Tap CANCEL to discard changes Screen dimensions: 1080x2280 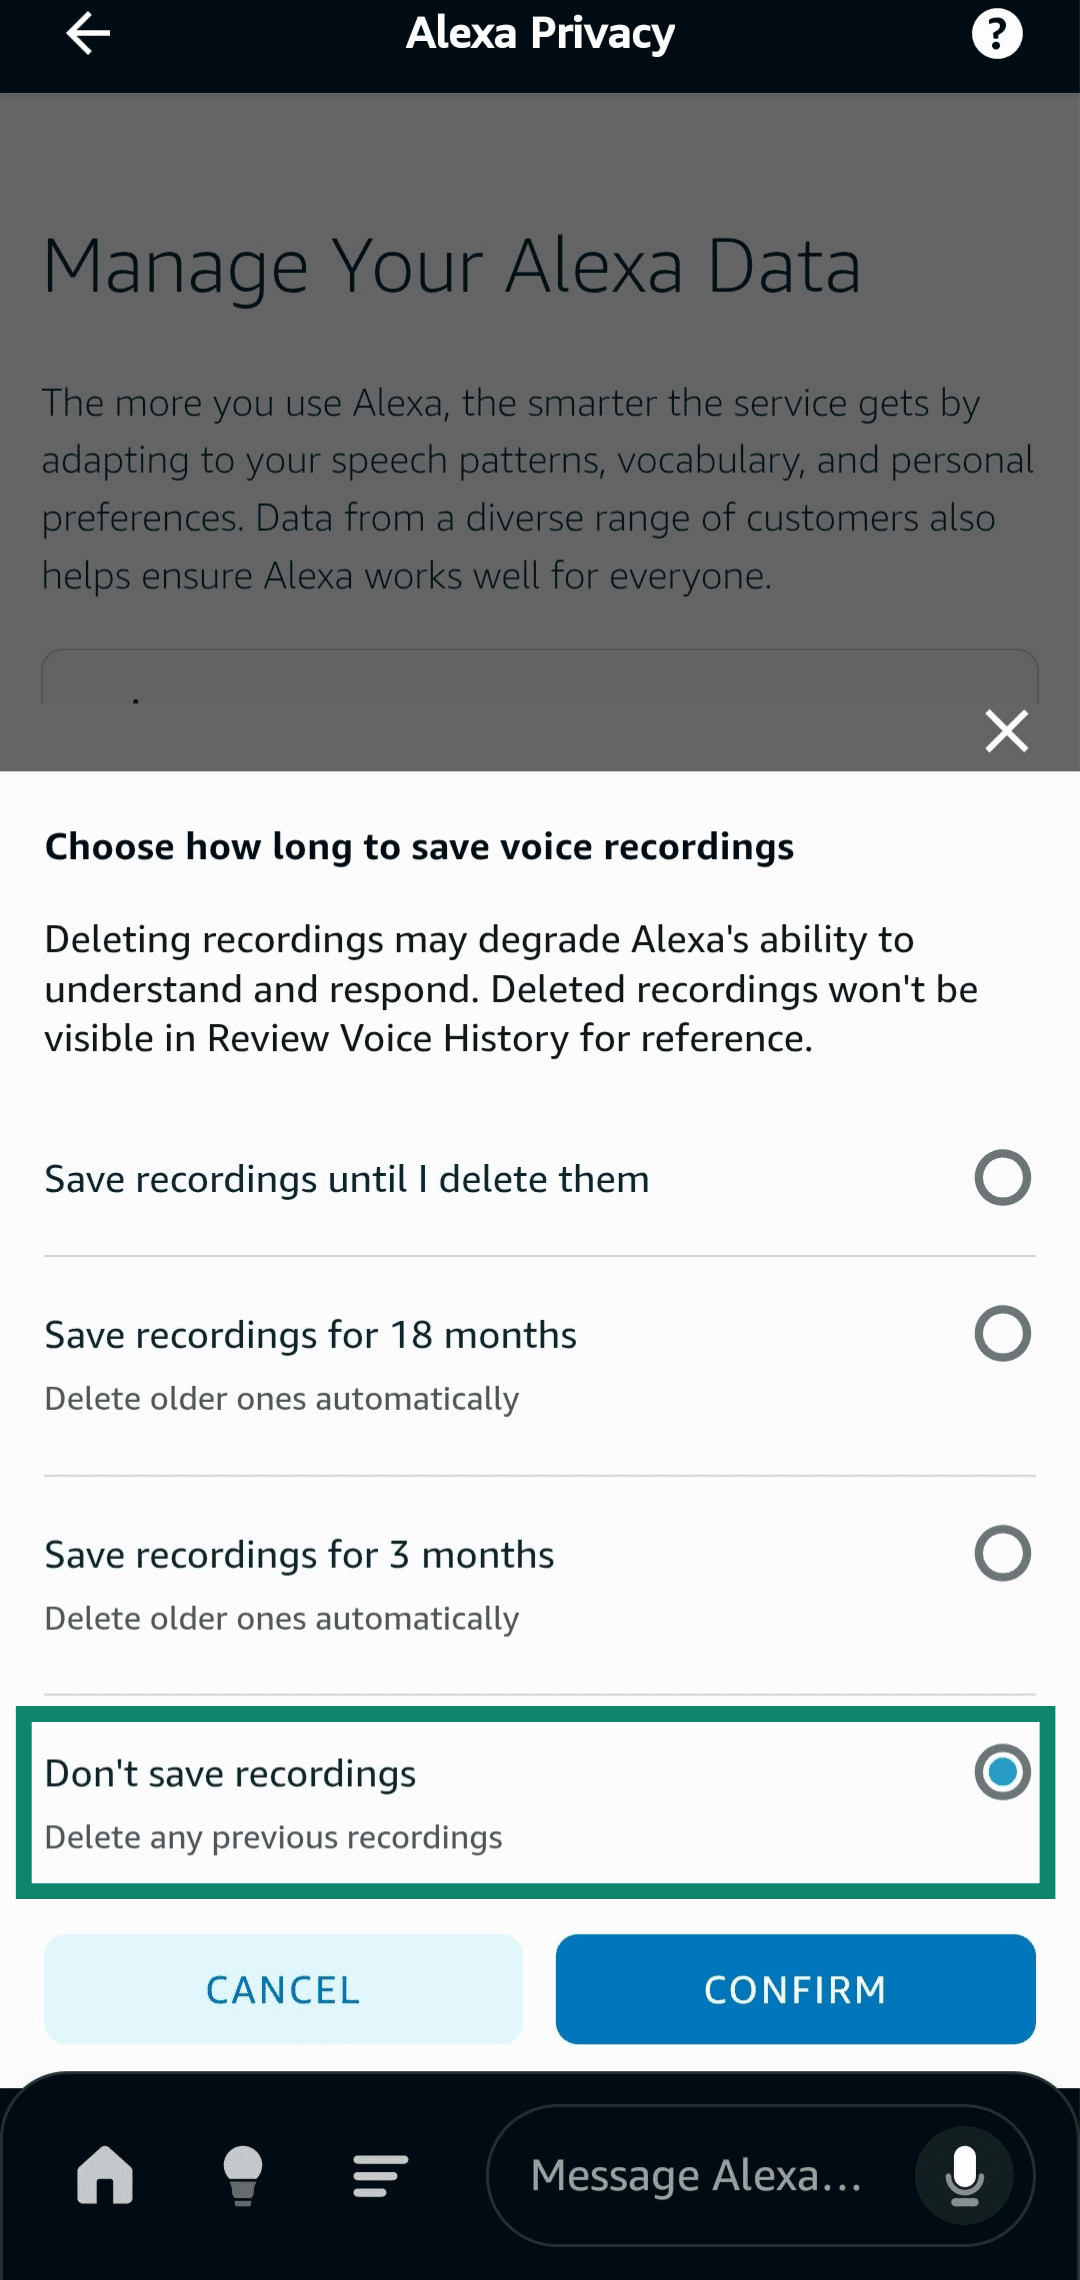pos(281,1989)
